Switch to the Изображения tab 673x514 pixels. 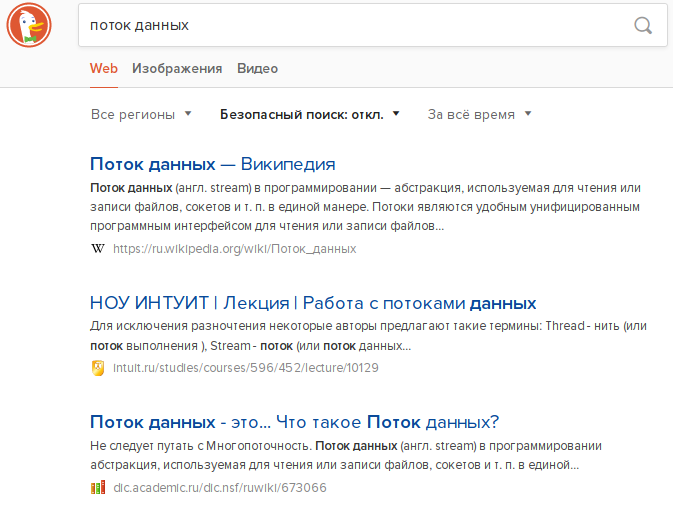pos(177,69)
